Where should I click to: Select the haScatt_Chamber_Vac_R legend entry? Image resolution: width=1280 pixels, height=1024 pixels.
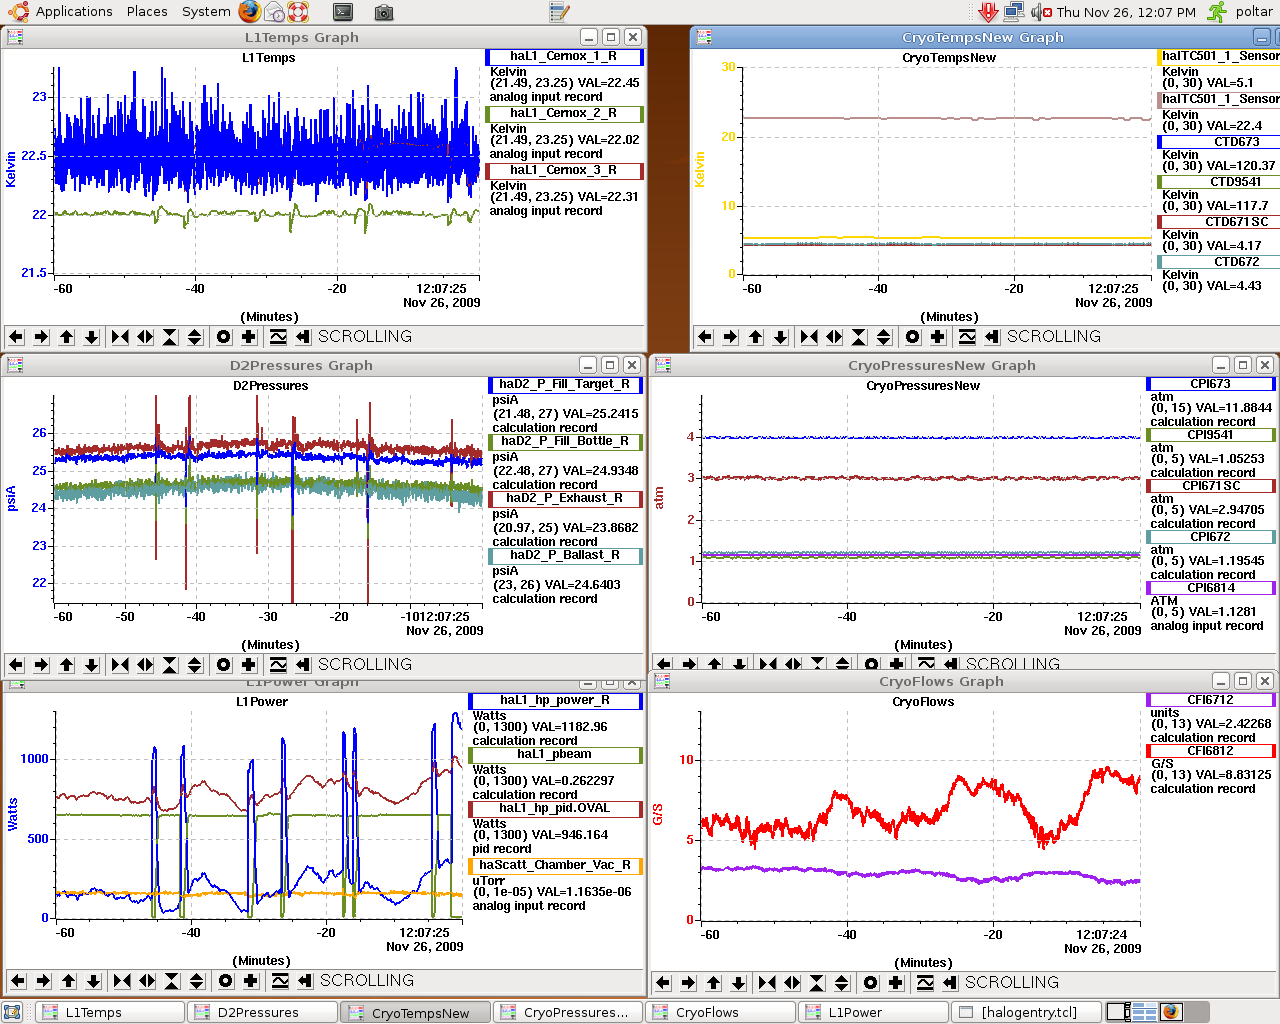(555, 866)
